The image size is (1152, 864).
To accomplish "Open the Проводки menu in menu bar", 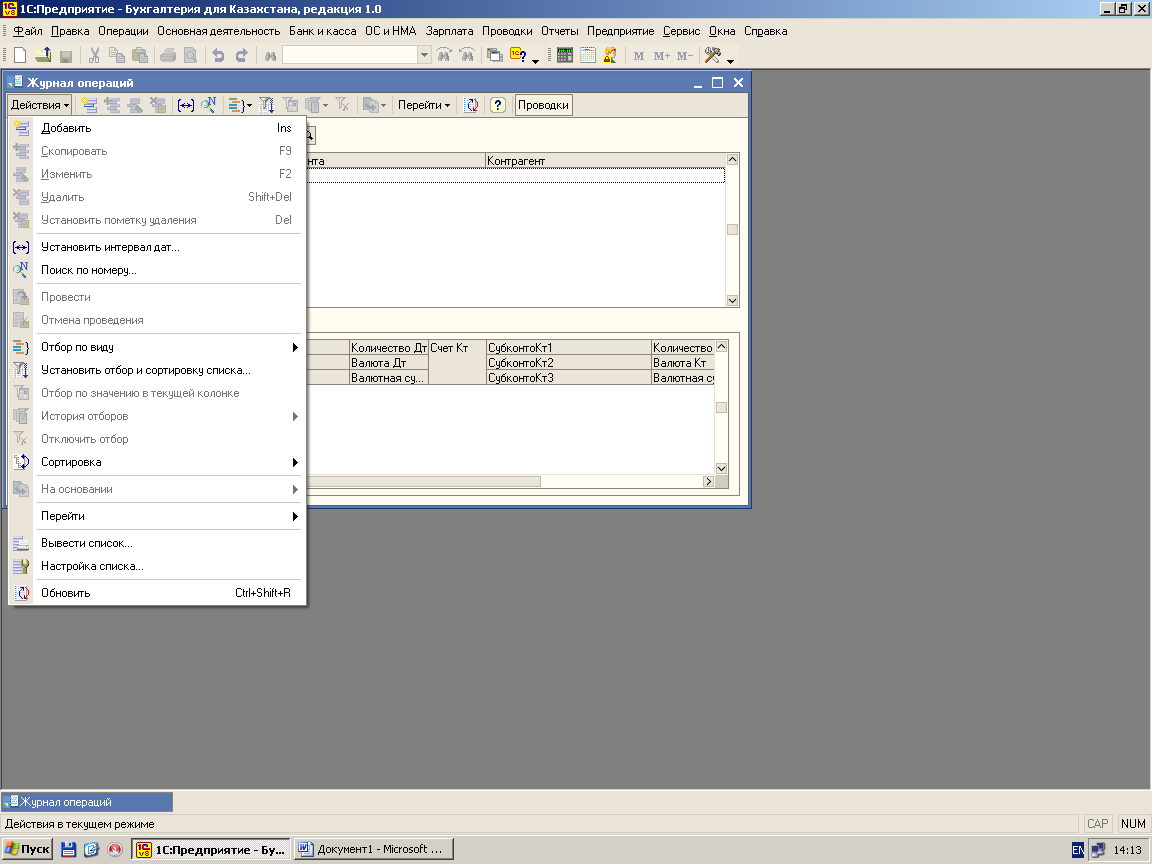I will click(507, 31).
